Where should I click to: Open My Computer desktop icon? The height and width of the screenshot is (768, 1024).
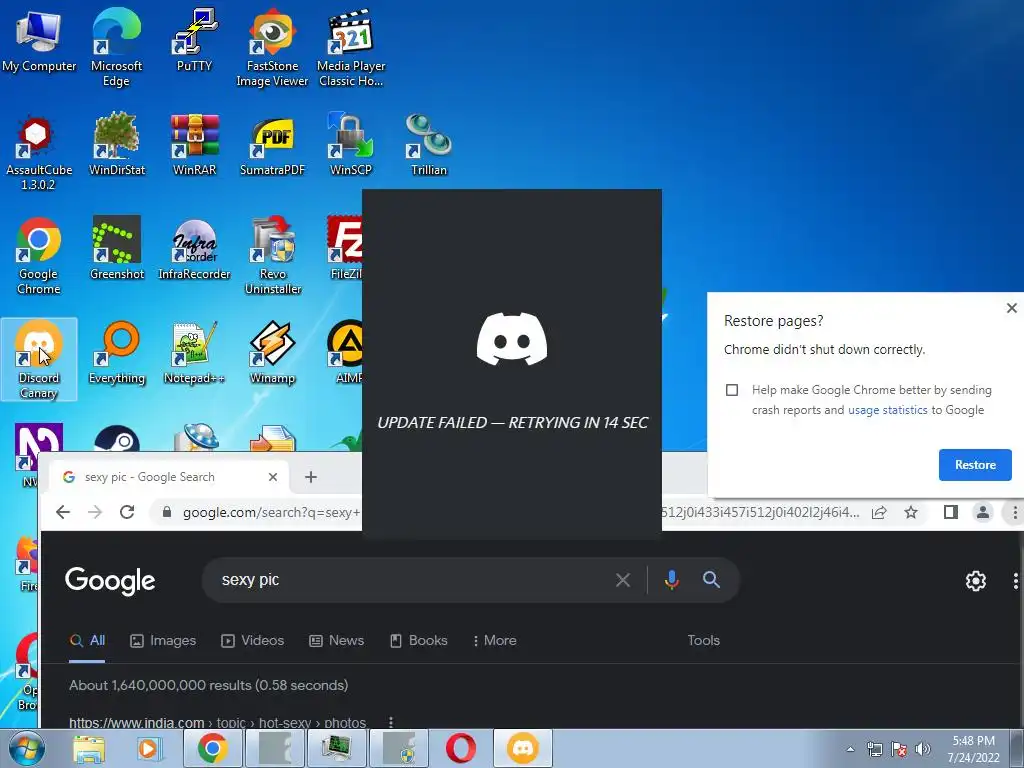point(39,42)
